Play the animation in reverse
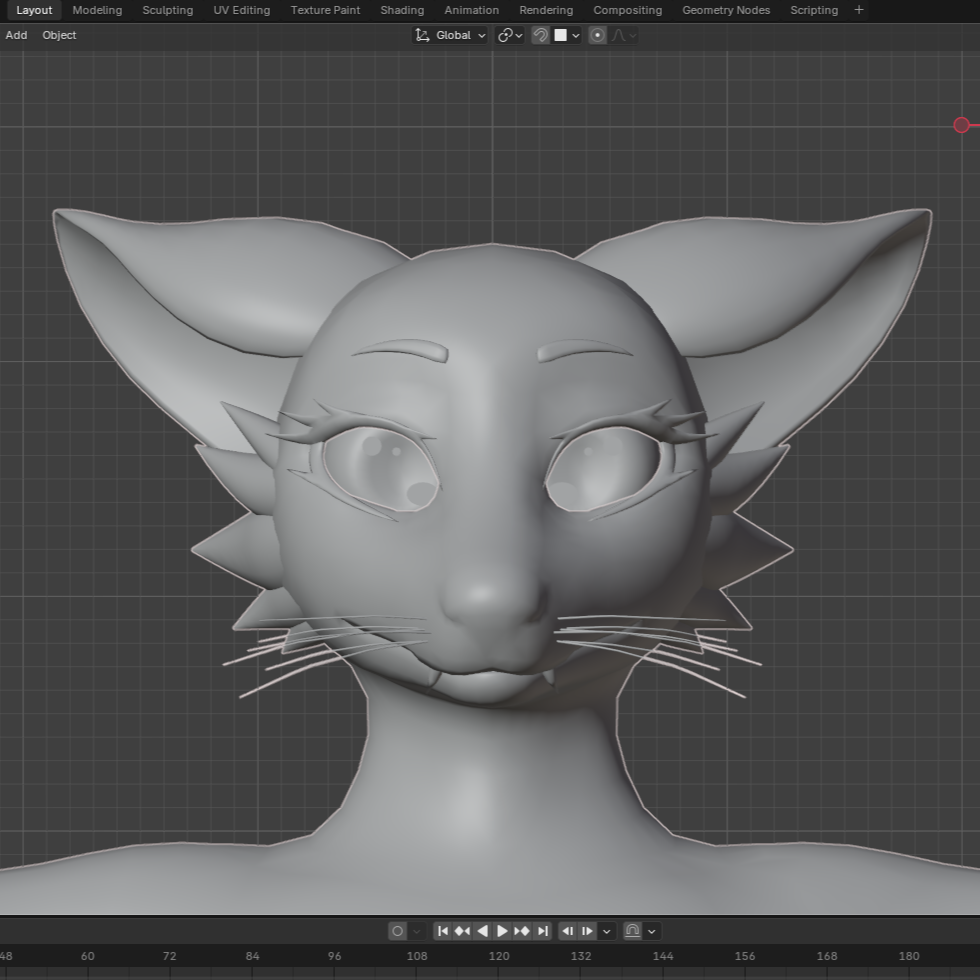The height and width of the screenshot is (980, 980). click(x=482, y=931)
